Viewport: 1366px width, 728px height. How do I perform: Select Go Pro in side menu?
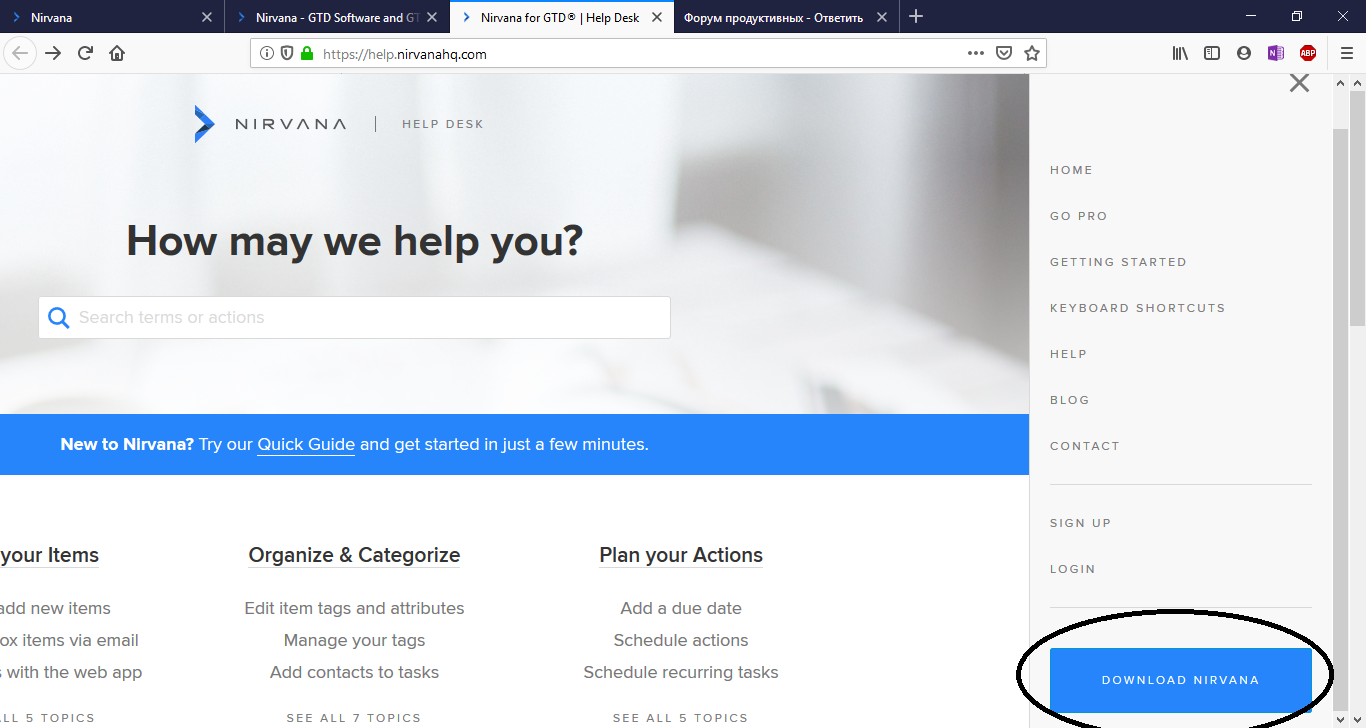(x=1078, y=216)
